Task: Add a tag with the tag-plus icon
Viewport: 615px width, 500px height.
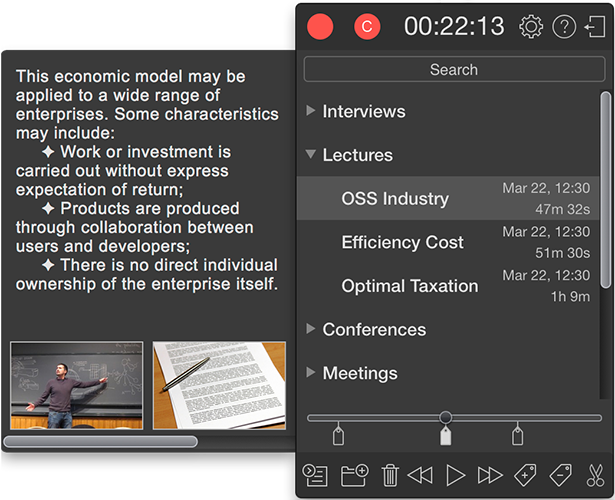Action: coord(525,475)
